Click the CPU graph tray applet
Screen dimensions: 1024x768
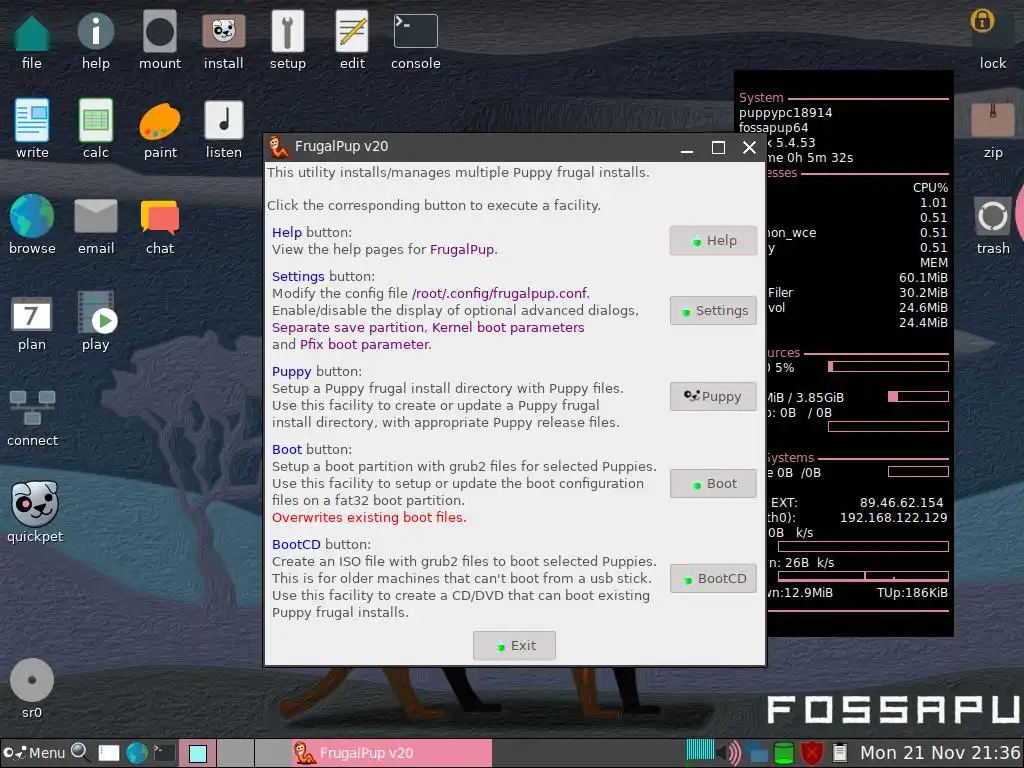(699, 750)
